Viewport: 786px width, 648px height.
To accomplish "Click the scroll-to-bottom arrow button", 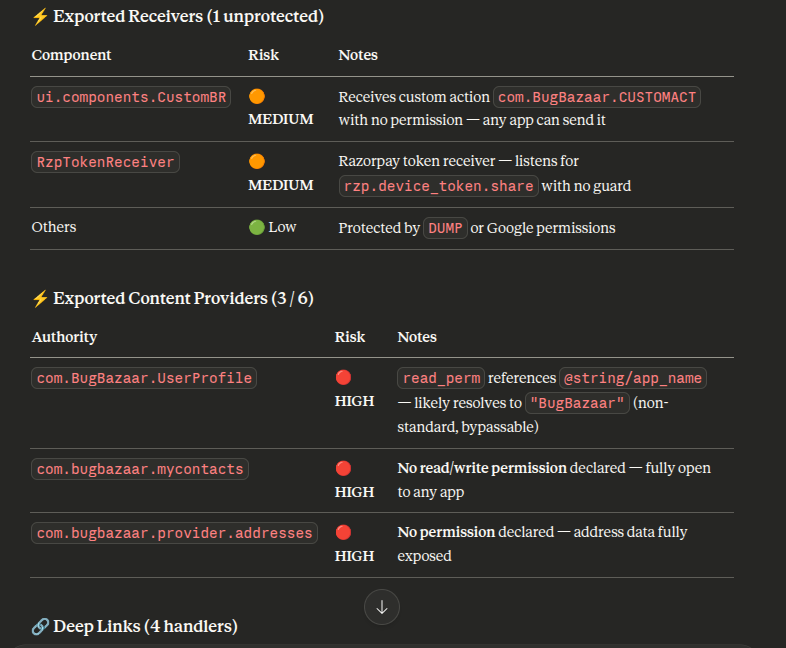I will 382,607.
